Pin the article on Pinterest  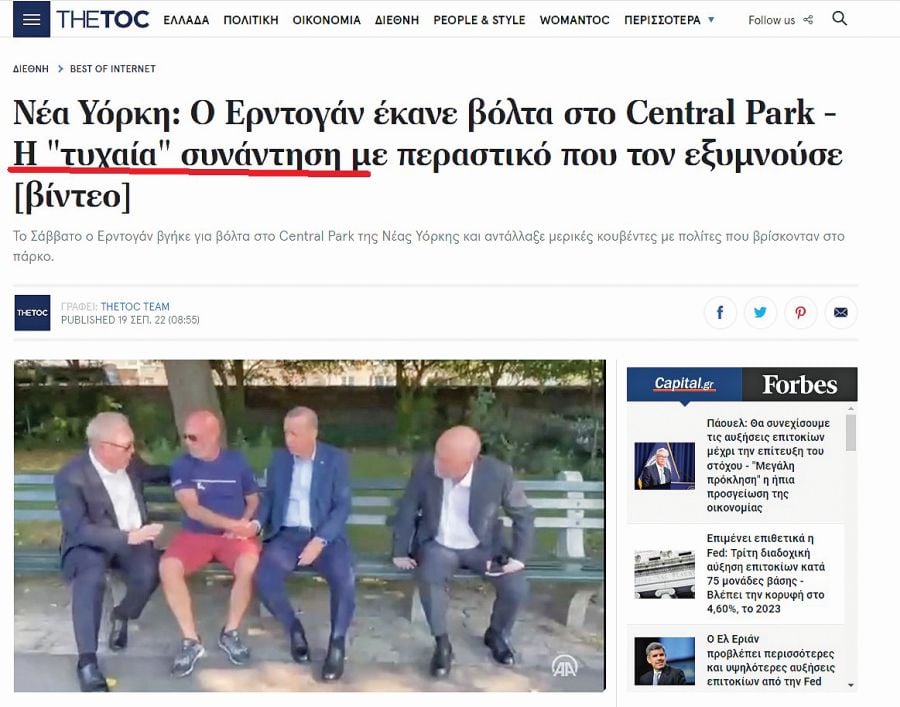[800, 312]
